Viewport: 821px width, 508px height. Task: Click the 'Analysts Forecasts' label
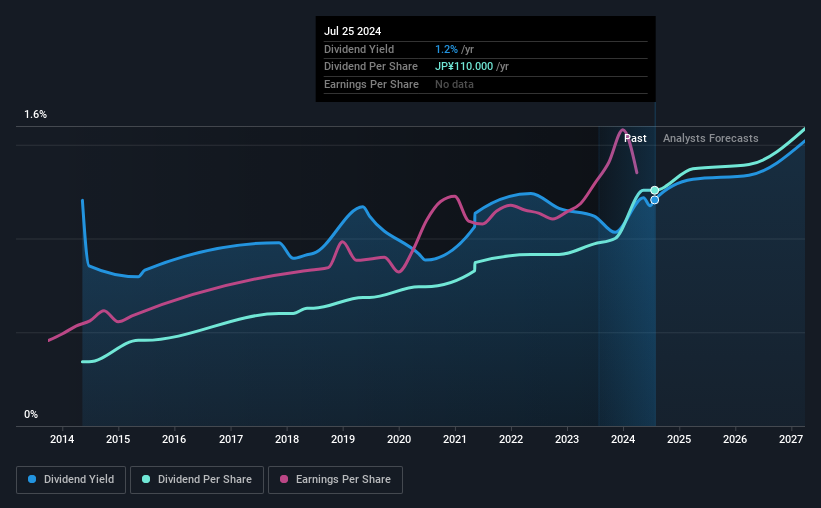coord(711,138)
